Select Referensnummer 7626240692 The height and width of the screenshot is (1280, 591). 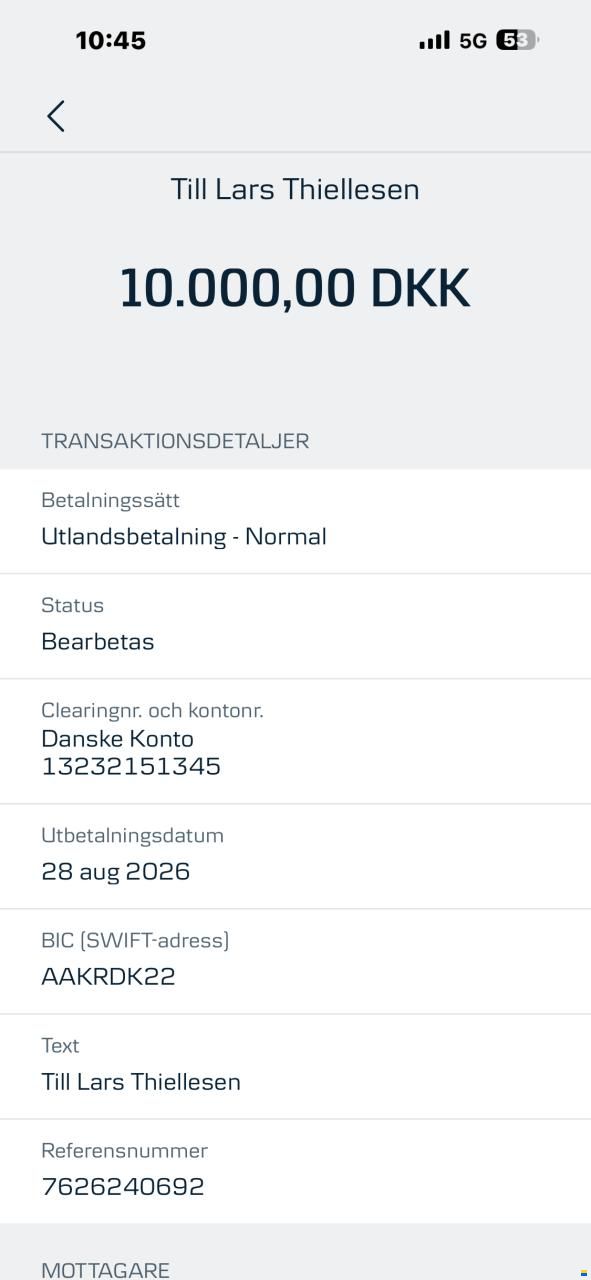tap(123, 1187)
